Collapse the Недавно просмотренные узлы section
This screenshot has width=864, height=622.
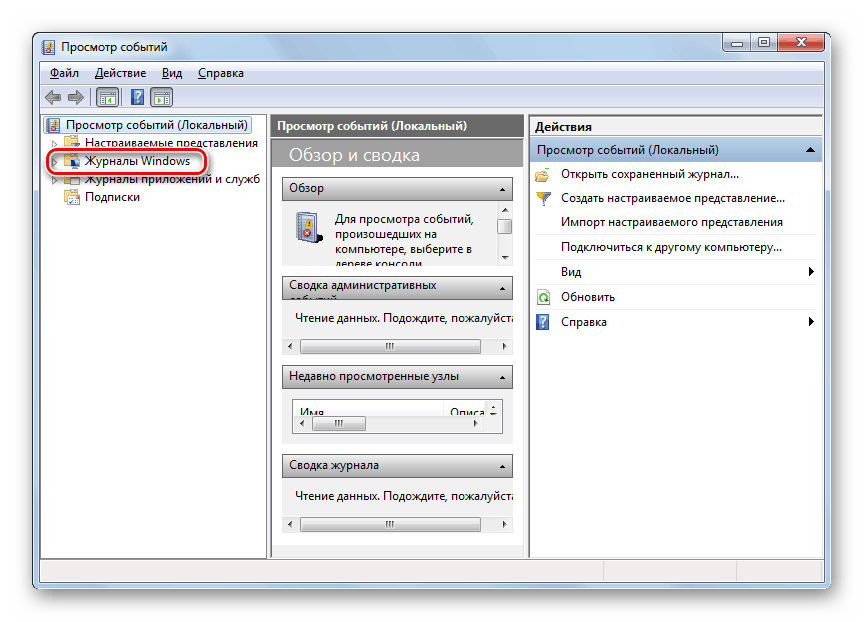[x=503, y=377]
